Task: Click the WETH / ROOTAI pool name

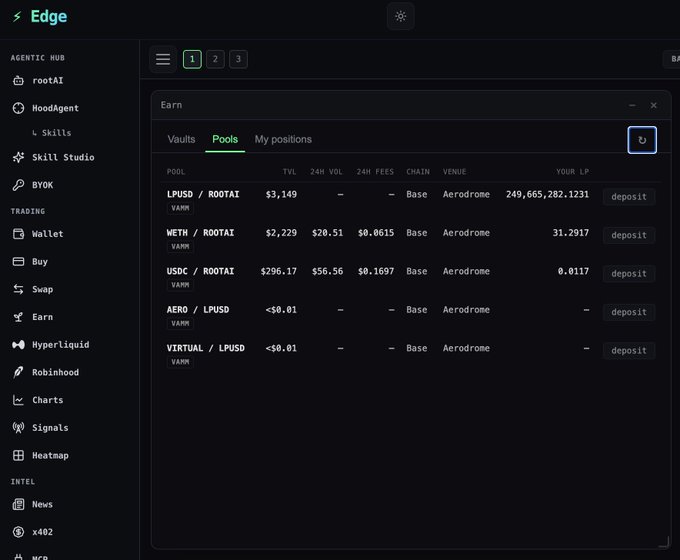Action: pyautogui.click(x=200, y=233)
